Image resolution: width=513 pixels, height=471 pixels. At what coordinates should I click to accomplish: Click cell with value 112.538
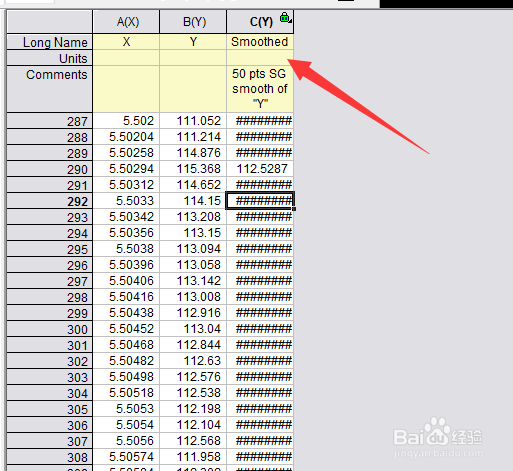pyautogui.click(x=193, y=393)
